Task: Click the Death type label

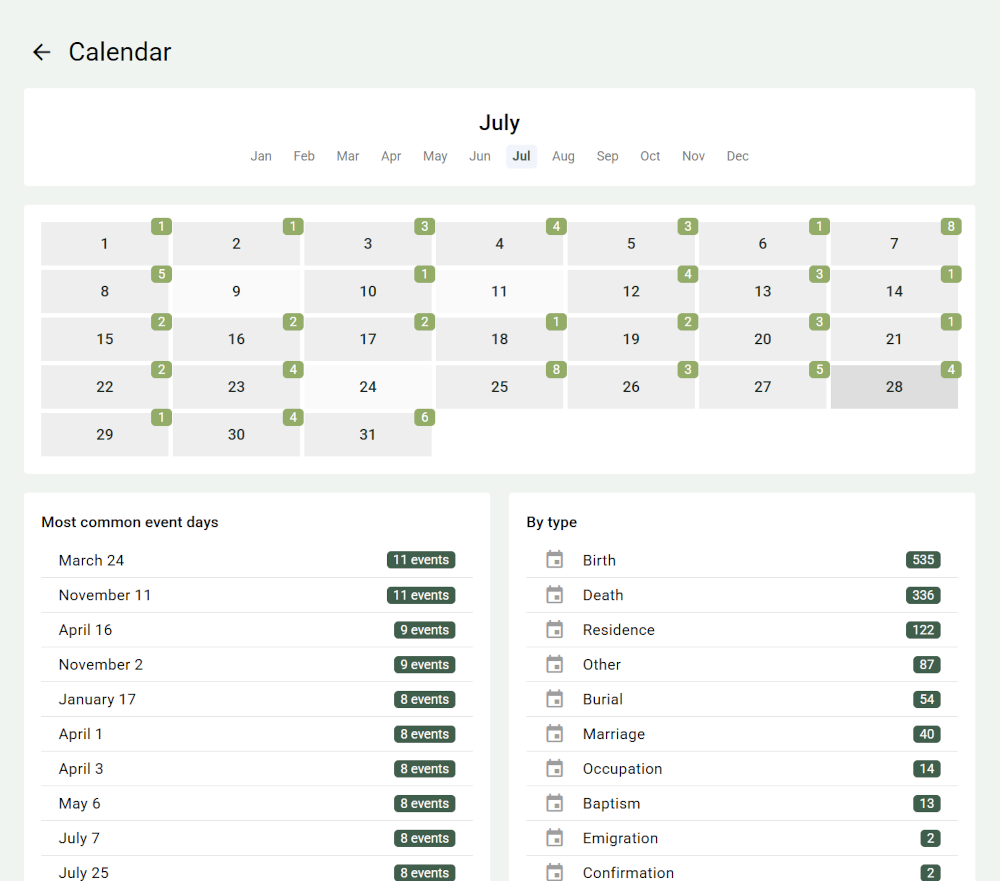Action: point(603,595)
